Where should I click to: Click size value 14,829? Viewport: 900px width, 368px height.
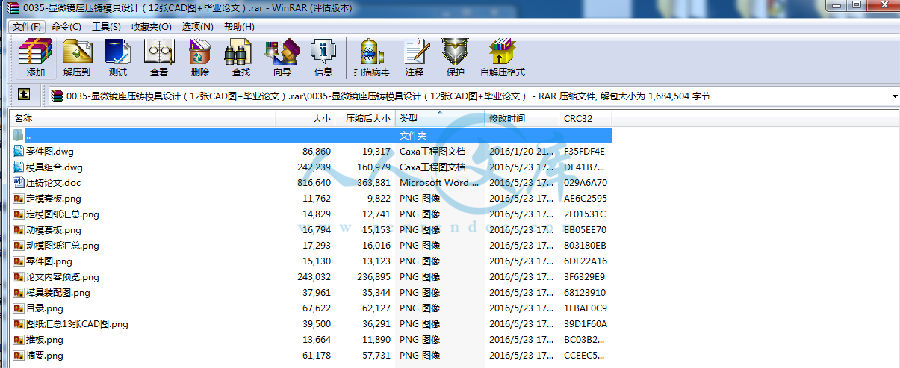(x=316, y=214)
